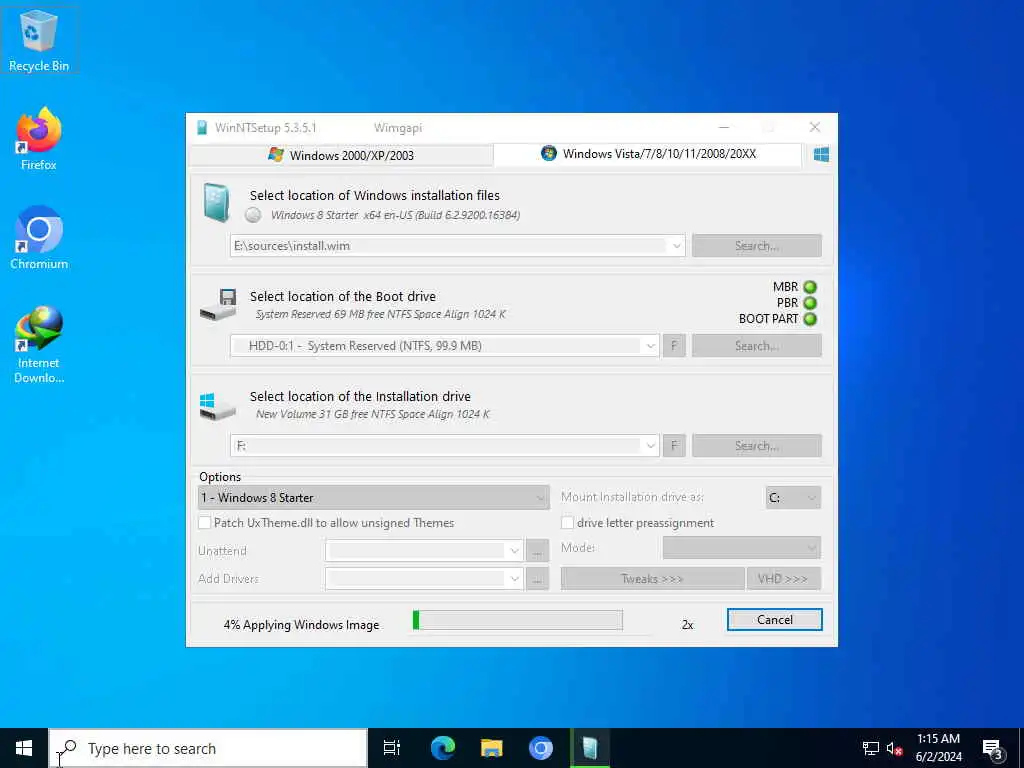Viewport: 1024px width, 768px height.
Task: Expand the HDD-0:1 System Reserved boot drive dropdown
Action: click(x=650, y=345)
